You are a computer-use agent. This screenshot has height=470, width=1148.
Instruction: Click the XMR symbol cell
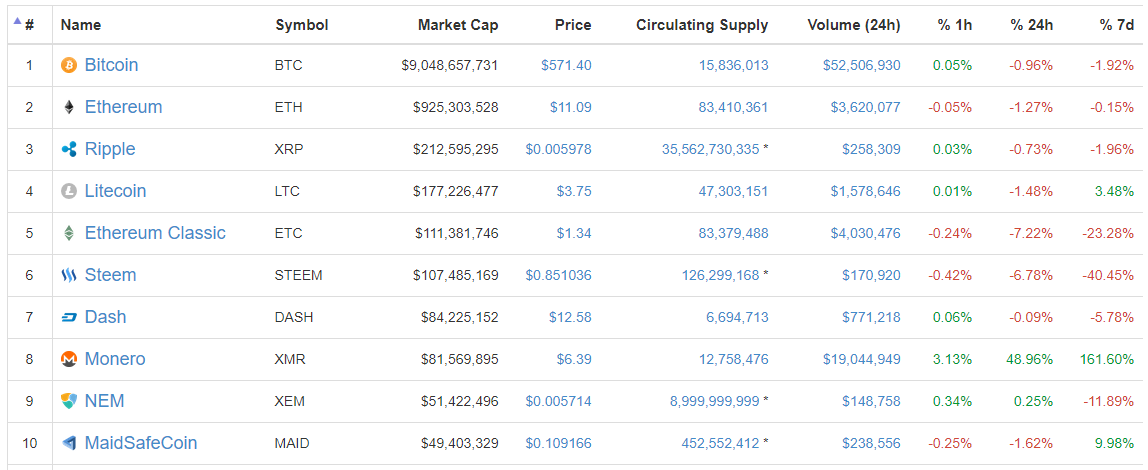coord(290,359)
